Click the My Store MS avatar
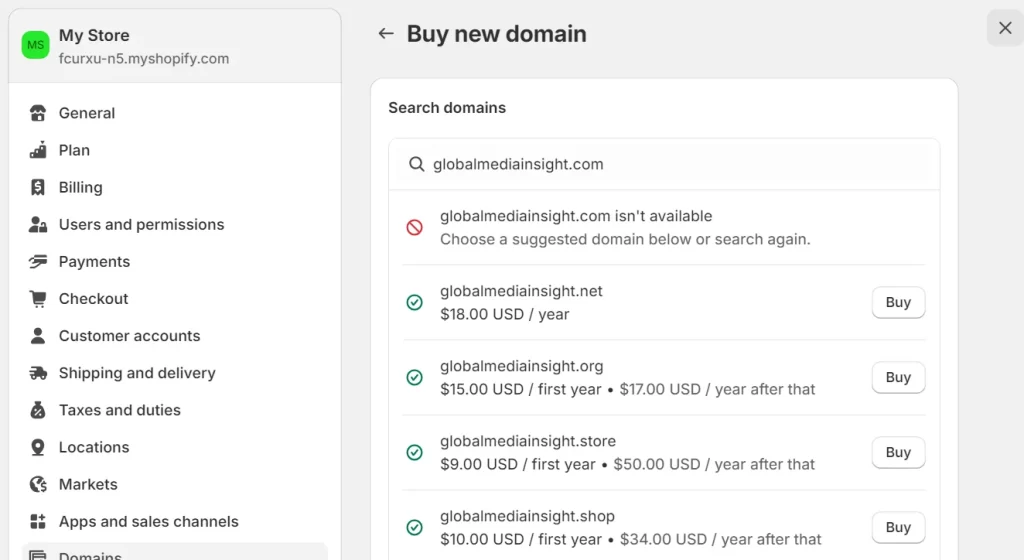 [36, 45]
